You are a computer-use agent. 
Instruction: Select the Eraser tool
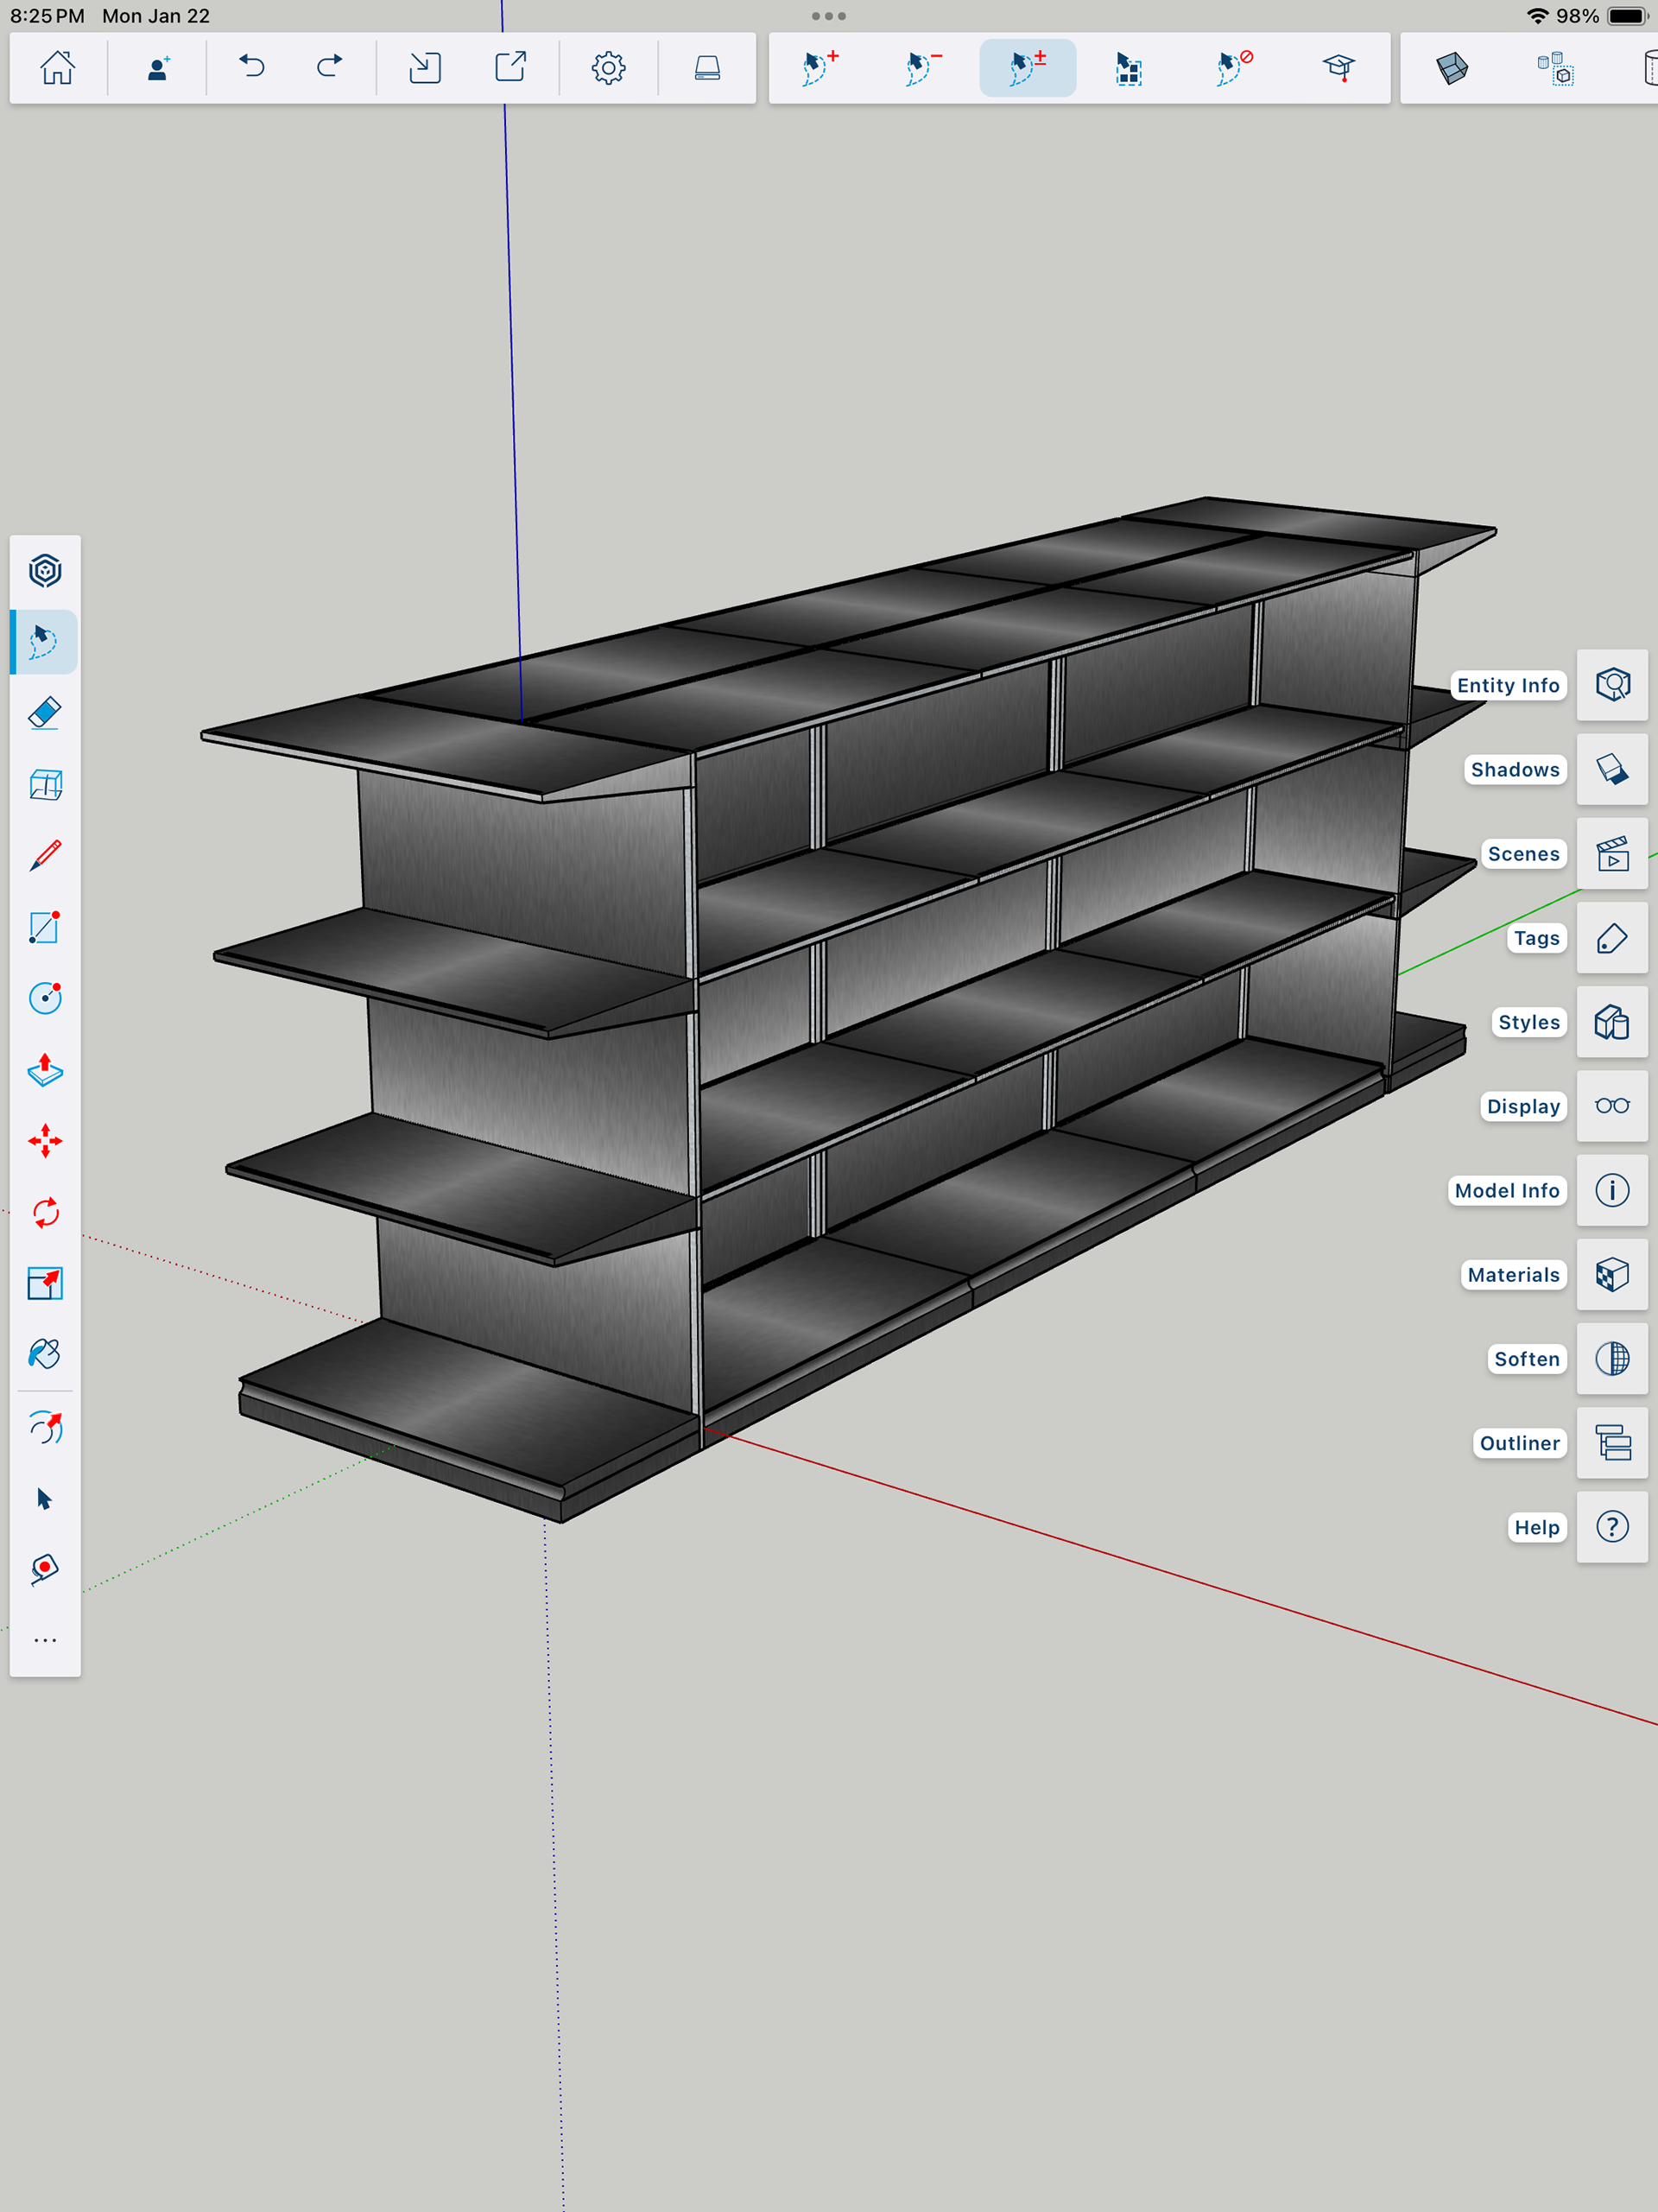pos(45,713)
